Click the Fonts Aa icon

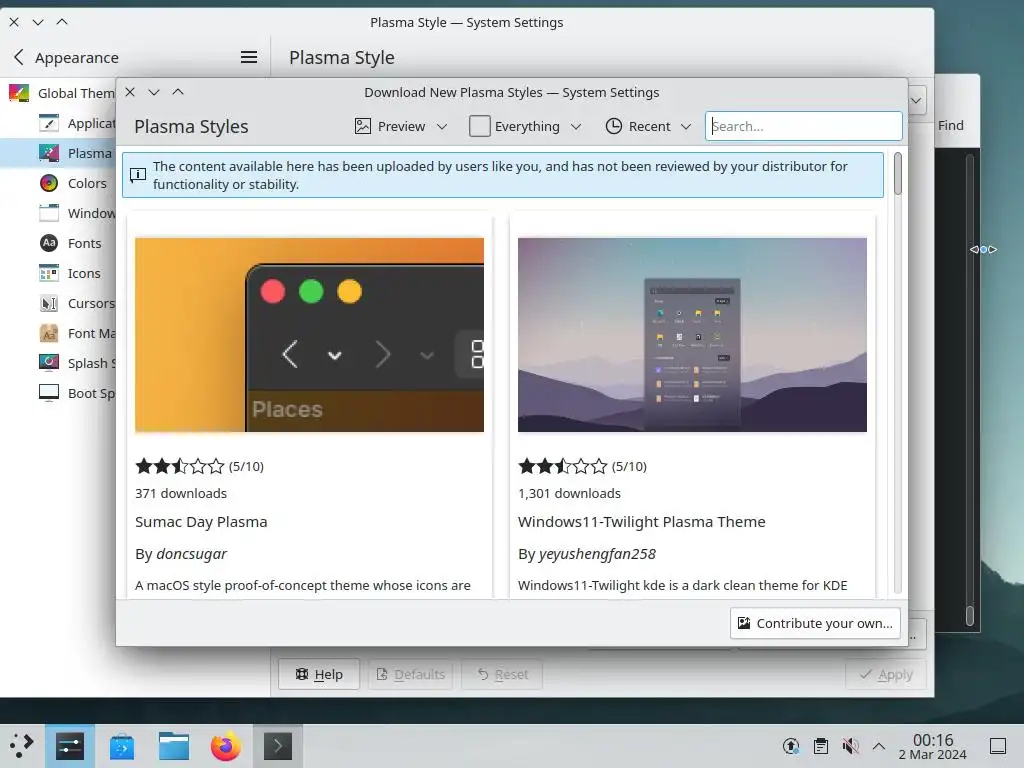point(49,243)
